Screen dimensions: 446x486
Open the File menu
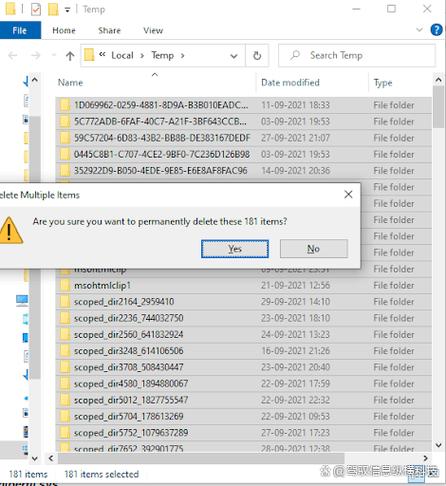(x=19, y=30)
